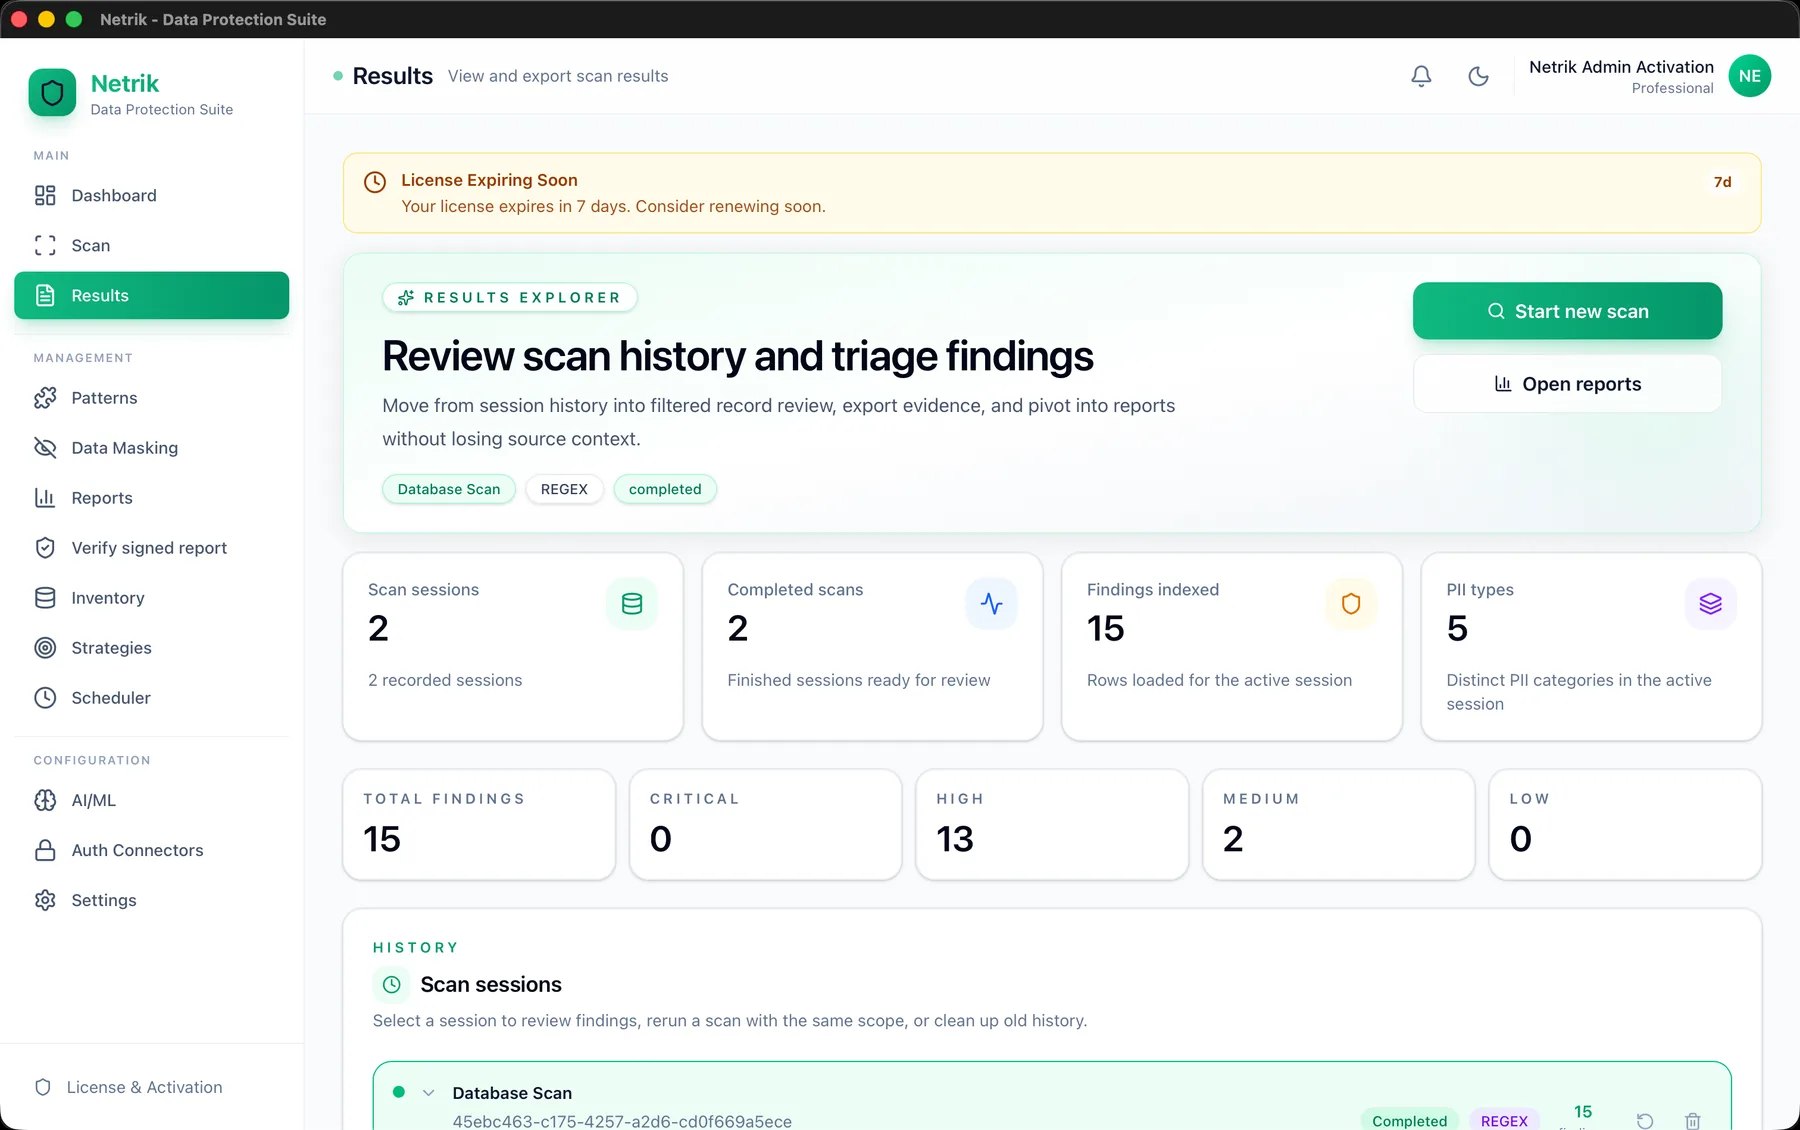Image resolution: width=1800 pixels, height=1130 pixels.
Task: Click the clock icon in license warning
Action: coord(375,182)
